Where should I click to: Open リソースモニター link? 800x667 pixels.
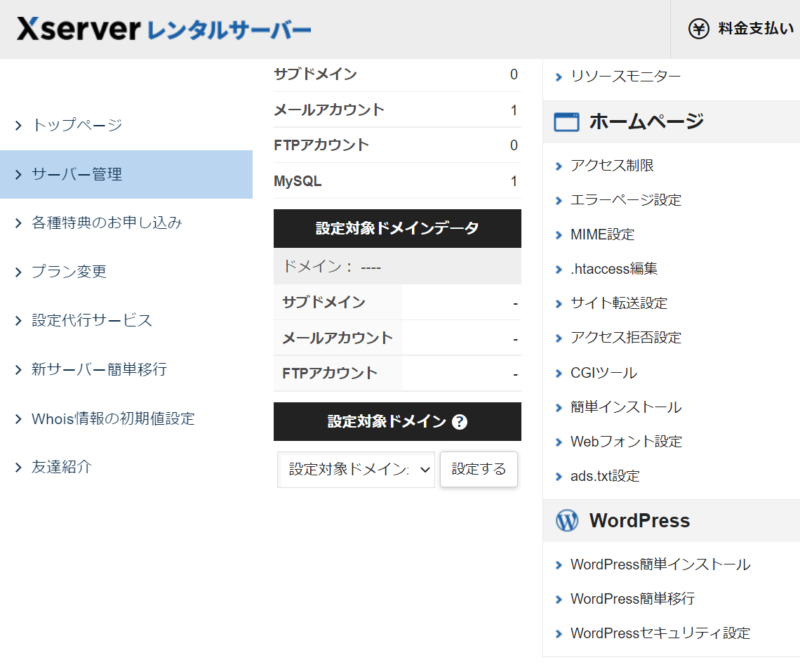click(x=626, y=77)
